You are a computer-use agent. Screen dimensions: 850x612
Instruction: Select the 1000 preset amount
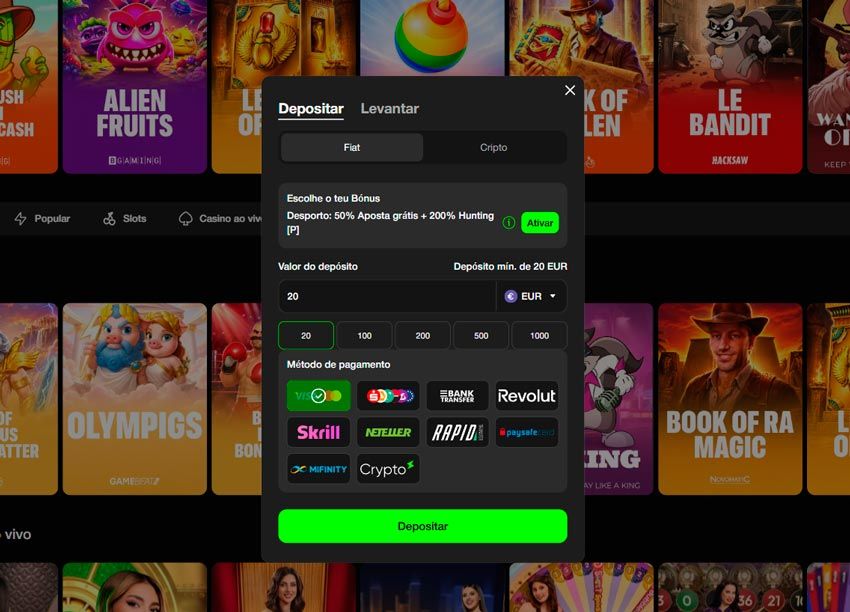click(x=539, y=336)
